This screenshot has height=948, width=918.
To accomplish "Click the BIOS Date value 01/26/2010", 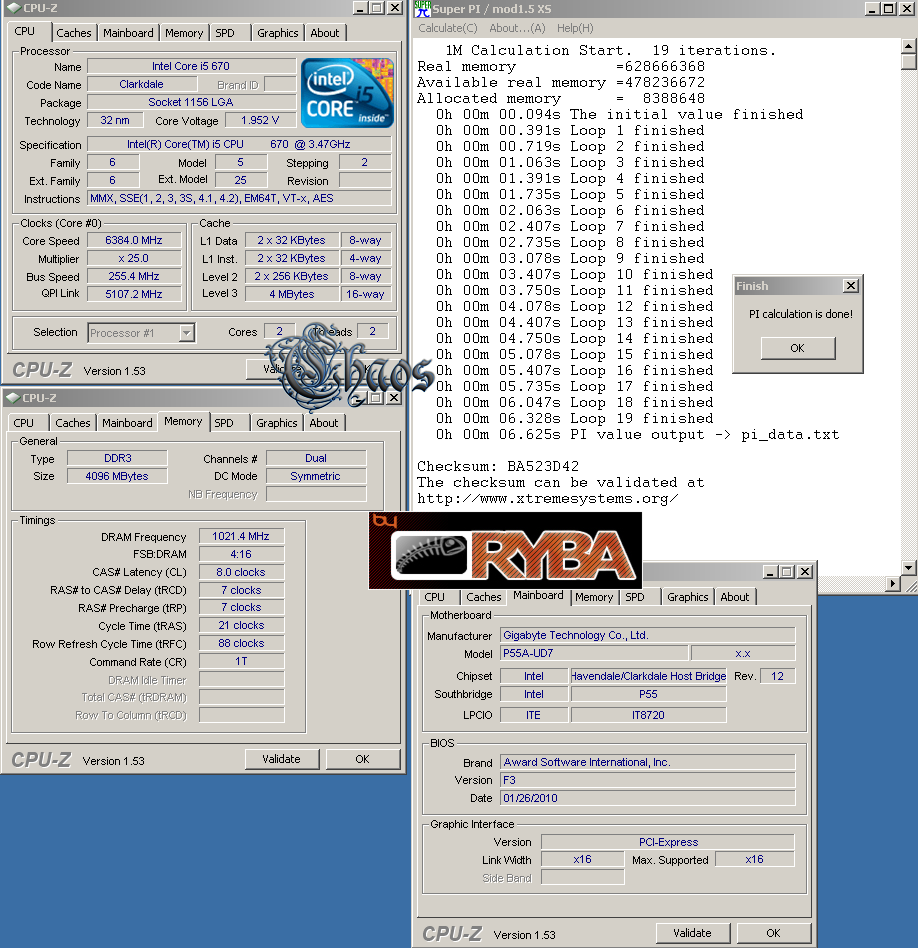I will 648,798.
